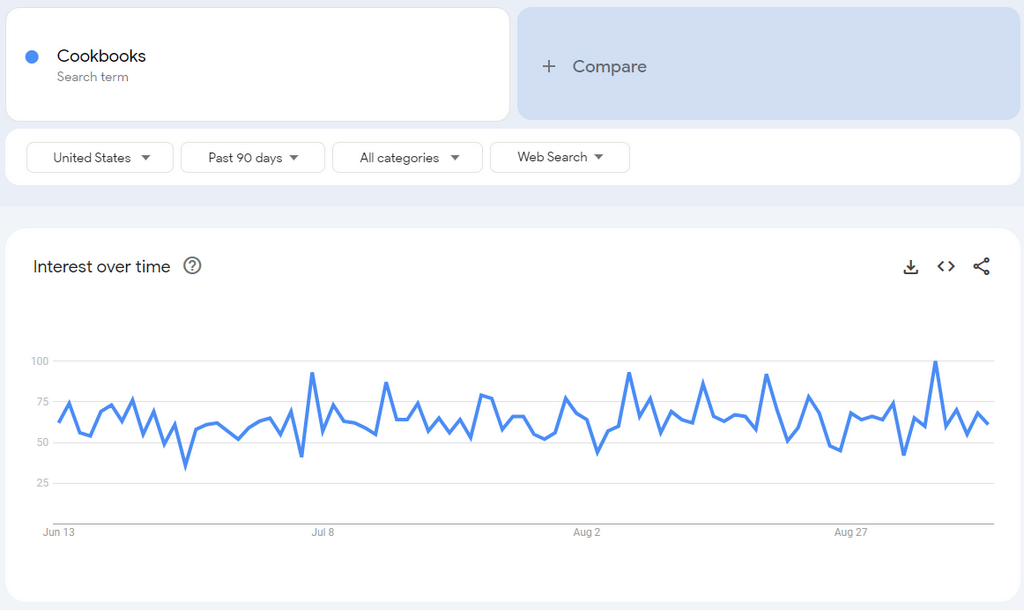The height and width of the screenshot is (610, 1024).
Task: Open the Web Search dropdown arrow
Action: point(598,157)
